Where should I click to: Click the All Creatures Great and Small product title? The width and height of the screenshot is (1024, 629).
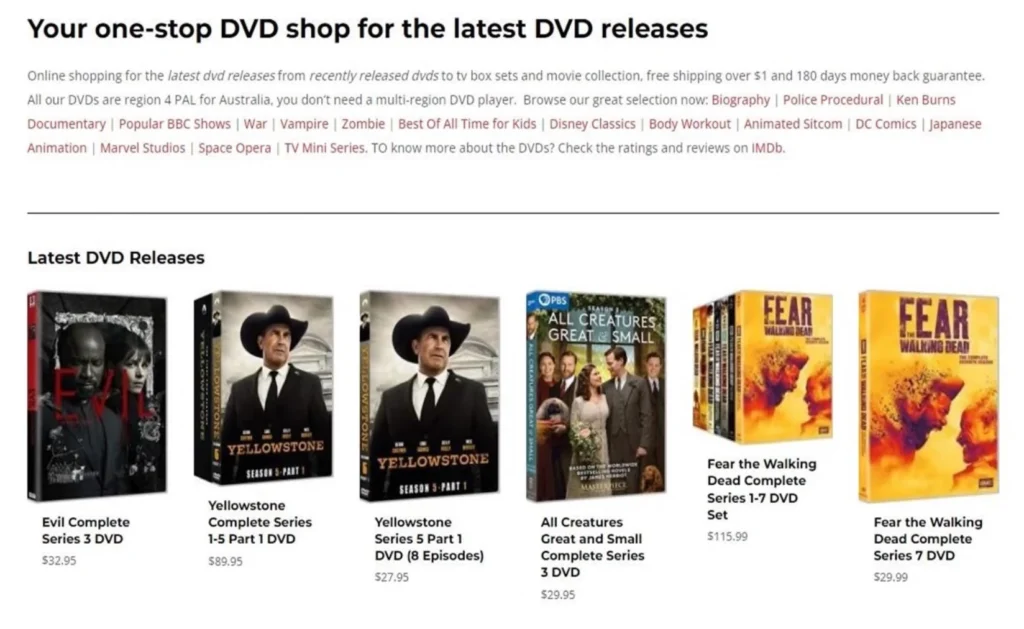coord(592,547)
